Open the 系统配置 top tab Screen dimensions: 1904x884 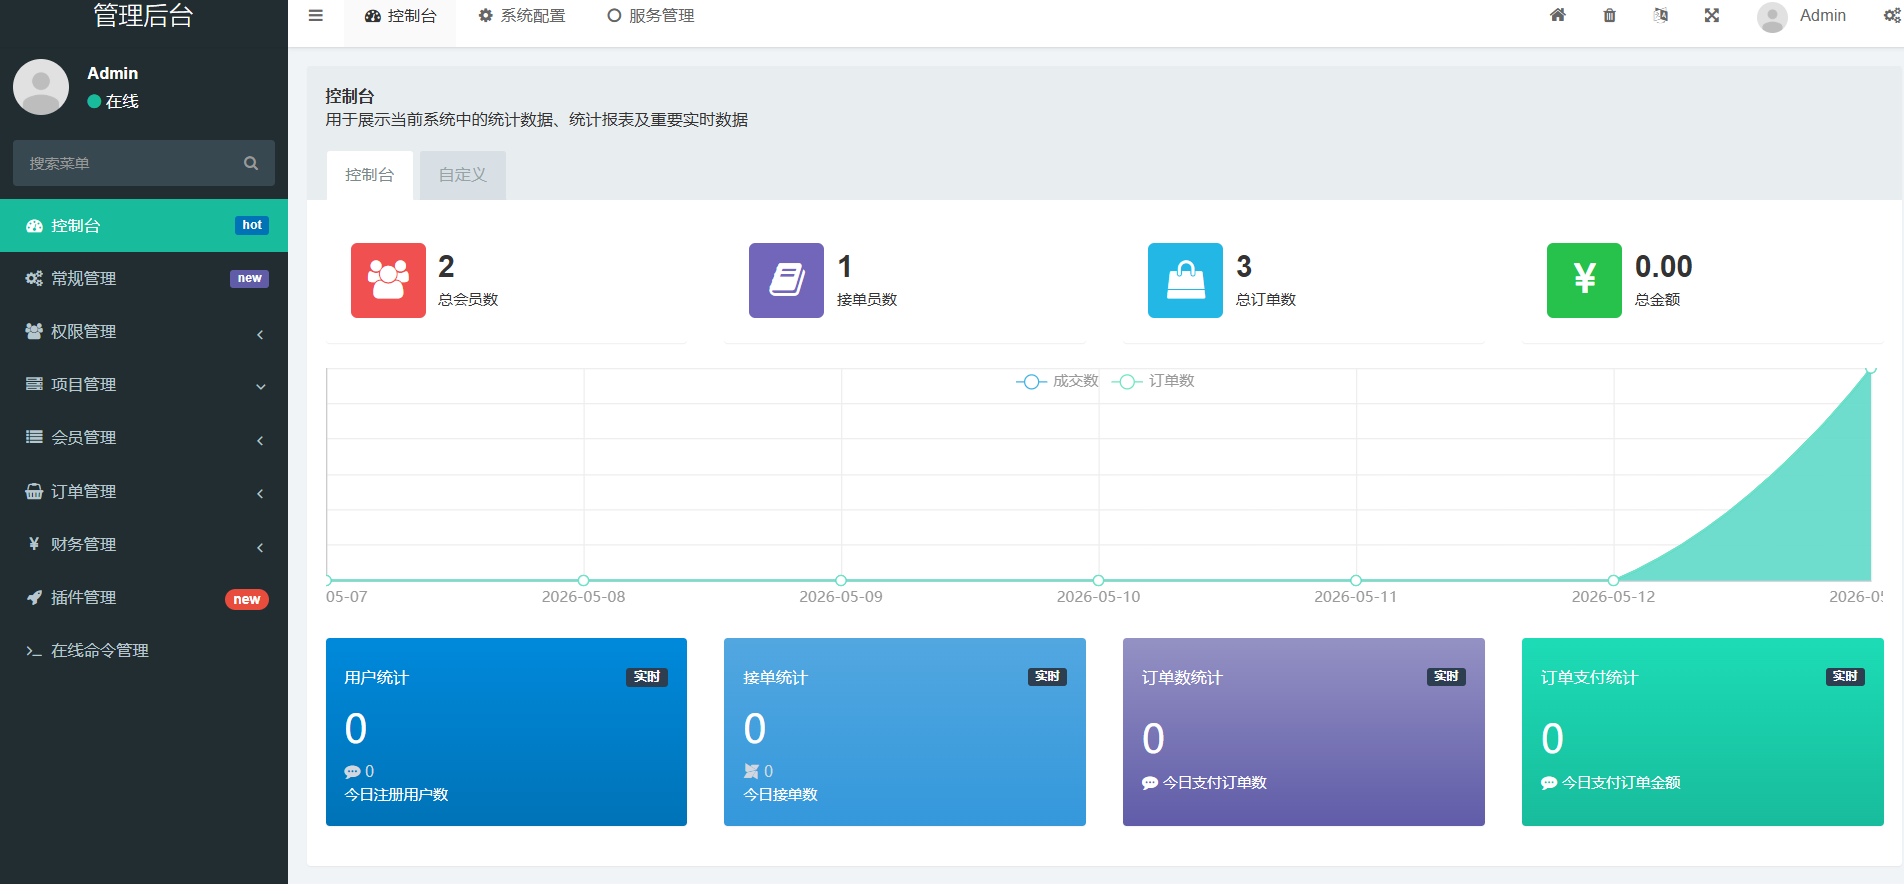click(522, 16)
